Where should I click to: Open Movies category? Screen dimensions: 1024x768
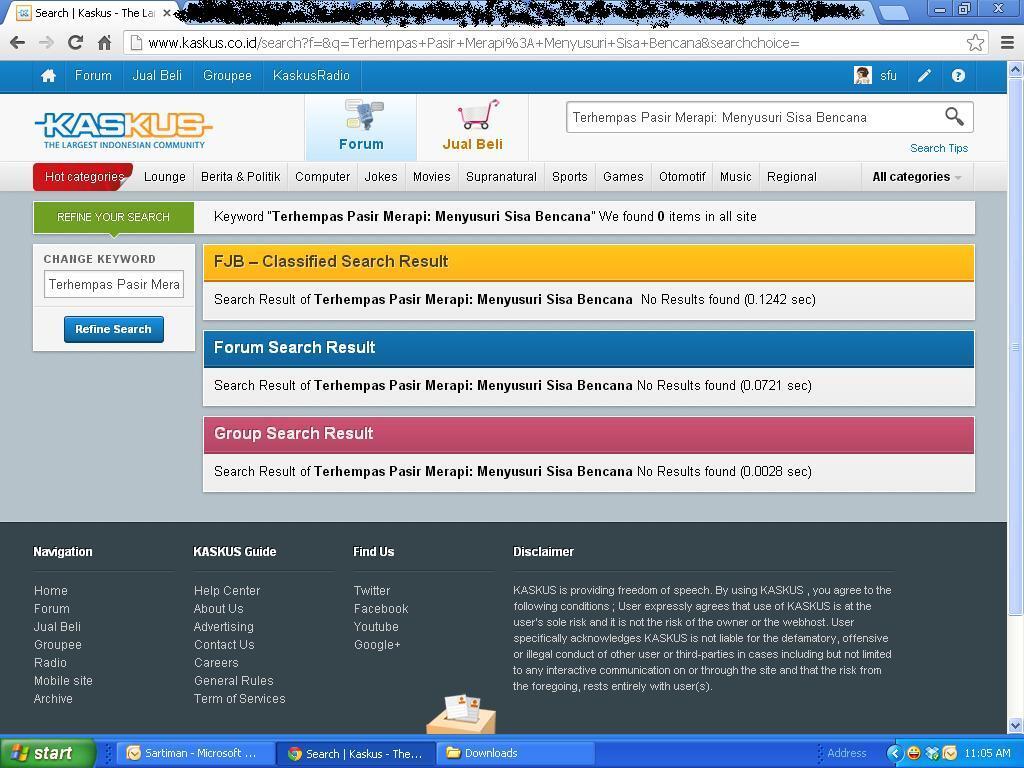[432, 177]
